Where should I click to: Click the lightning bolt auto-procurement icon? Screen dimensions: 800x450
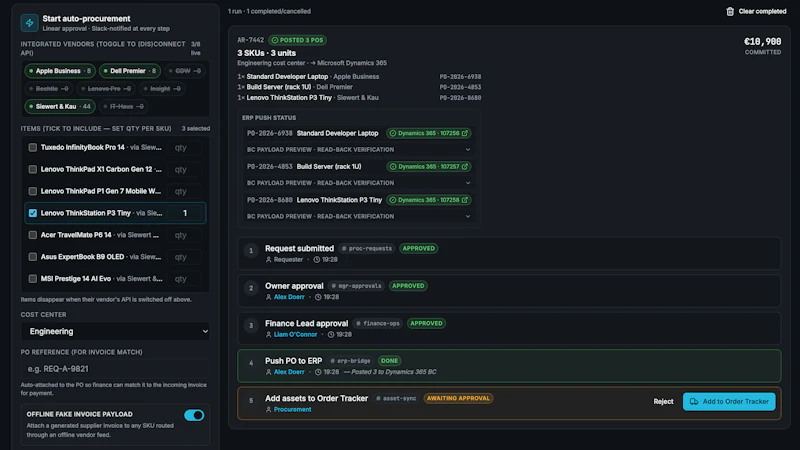click(x=30, y=23)
